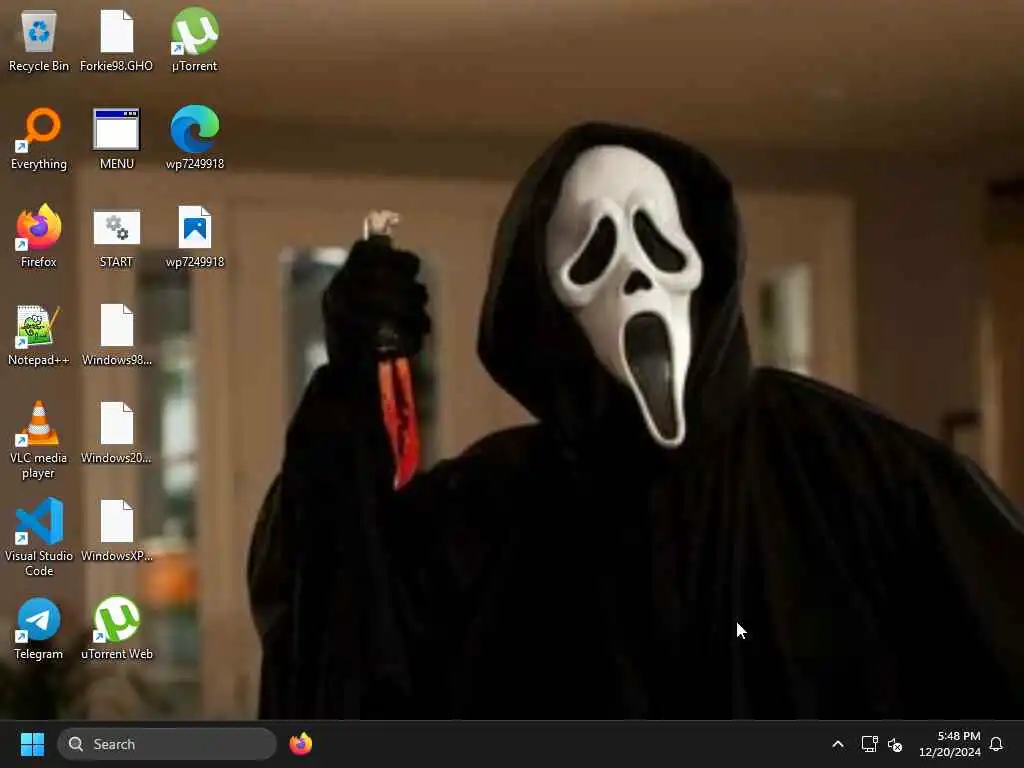Screen dimensions: 1024x768
Task: Show hidden system tray icons
Action: [x=838, y=744]
